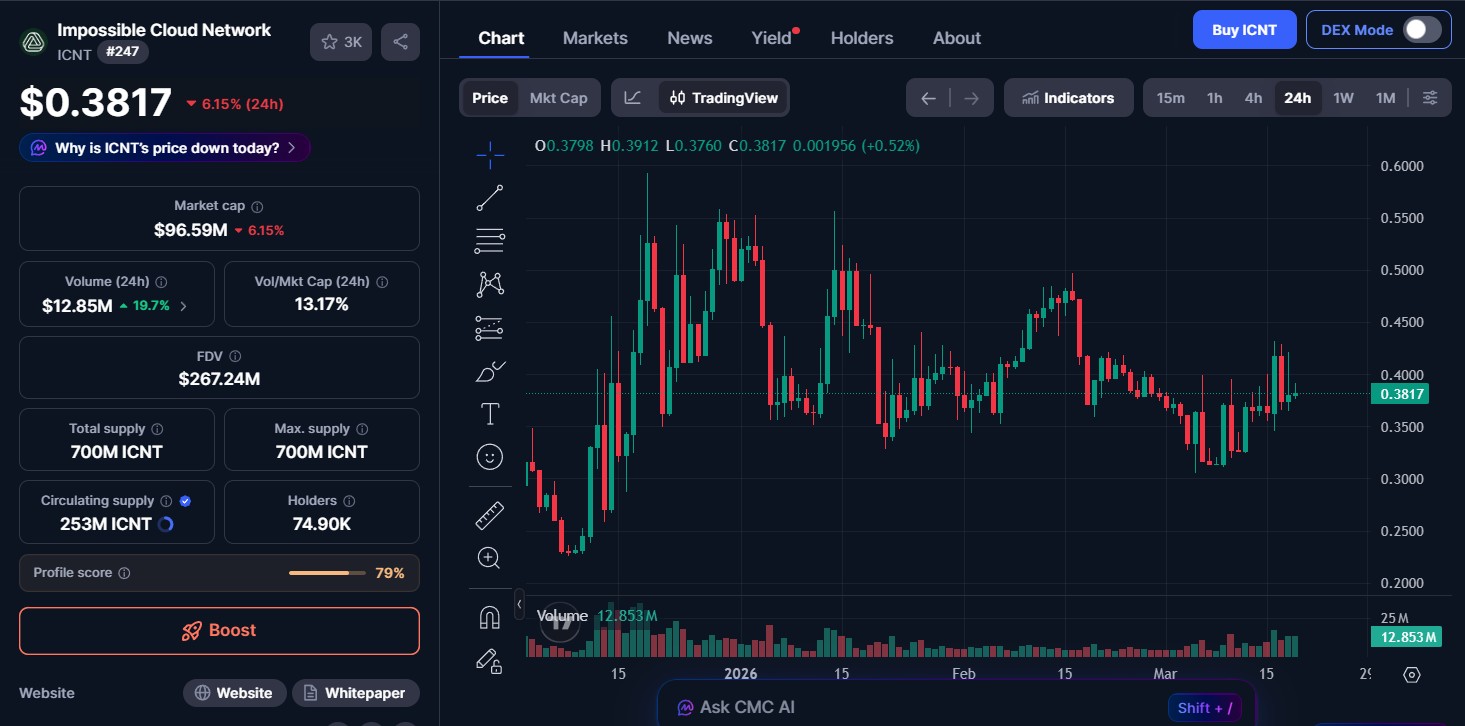Click the Ask CMC AI input field
Image resolution: width=1465 pixels, height=726 pixels.
950,706
